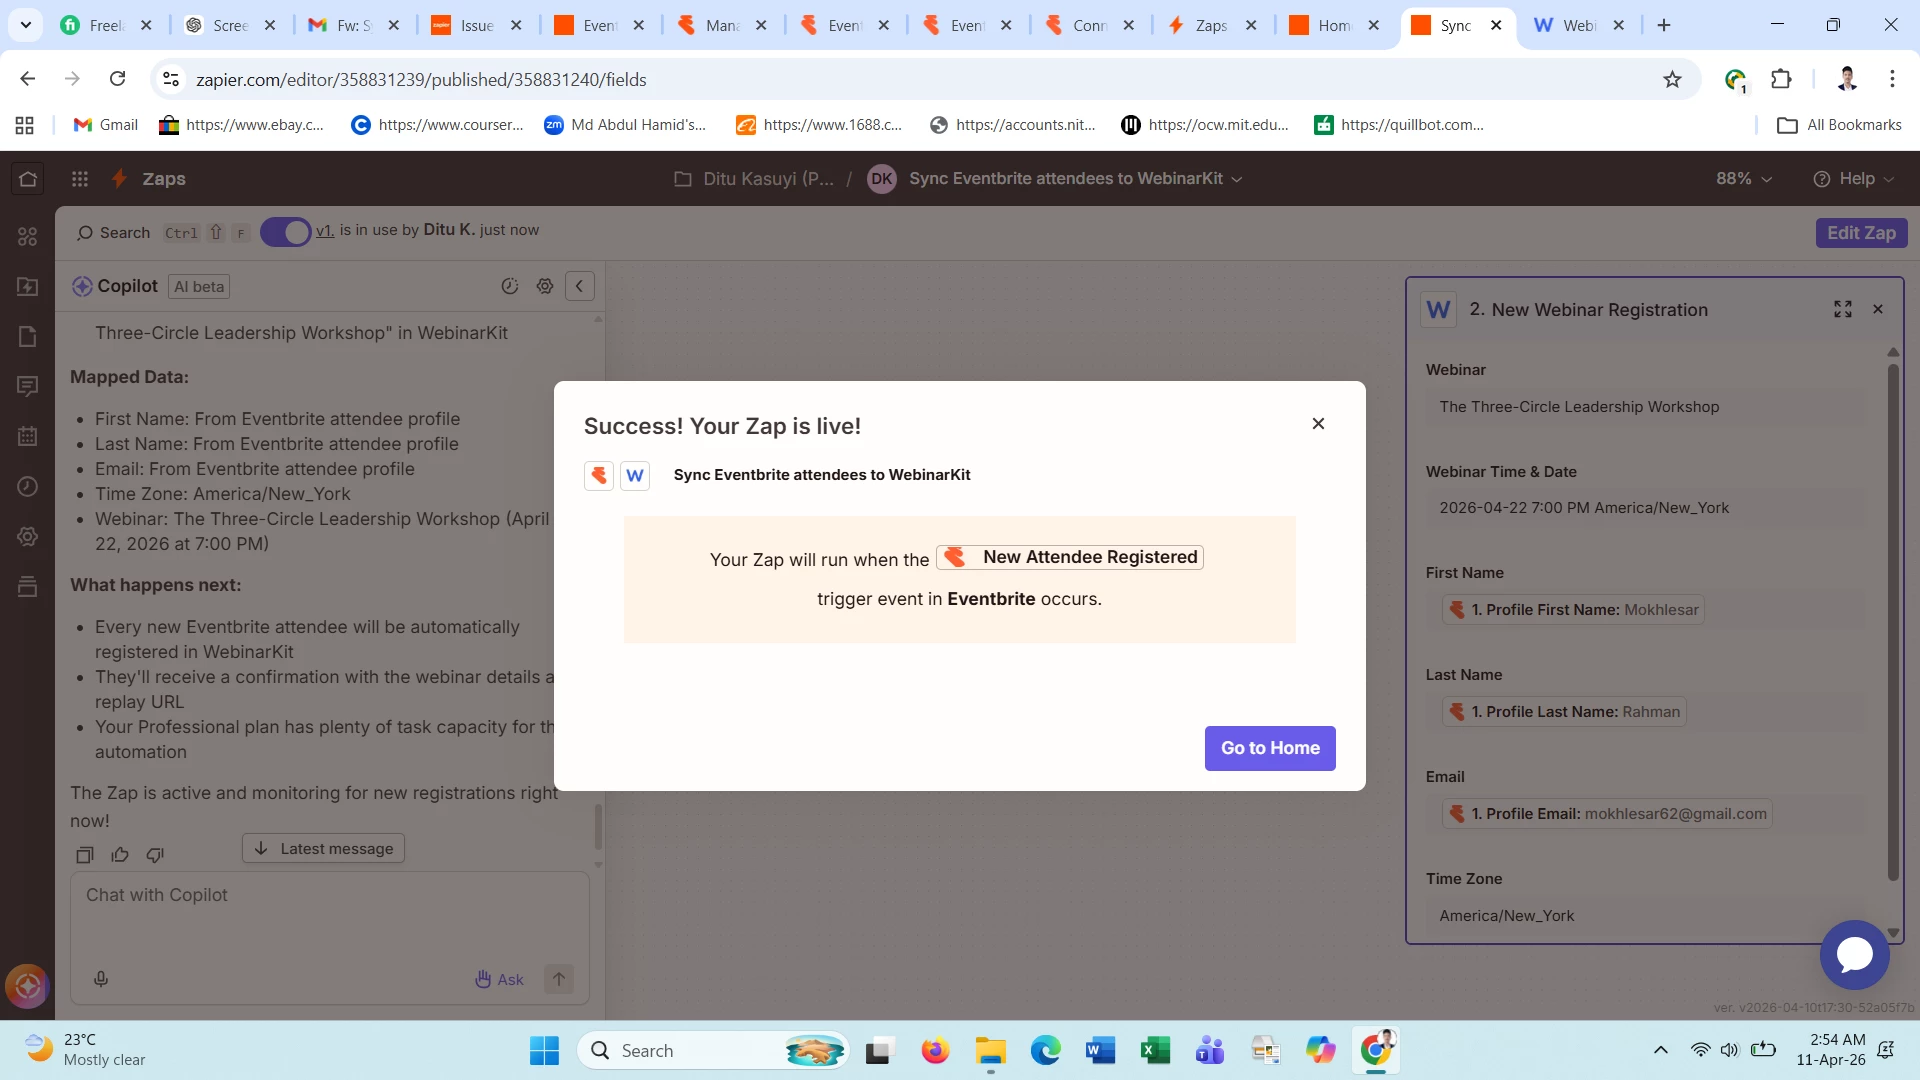
Task: Close the success dialog
Action: click(x=1318, y=424)
